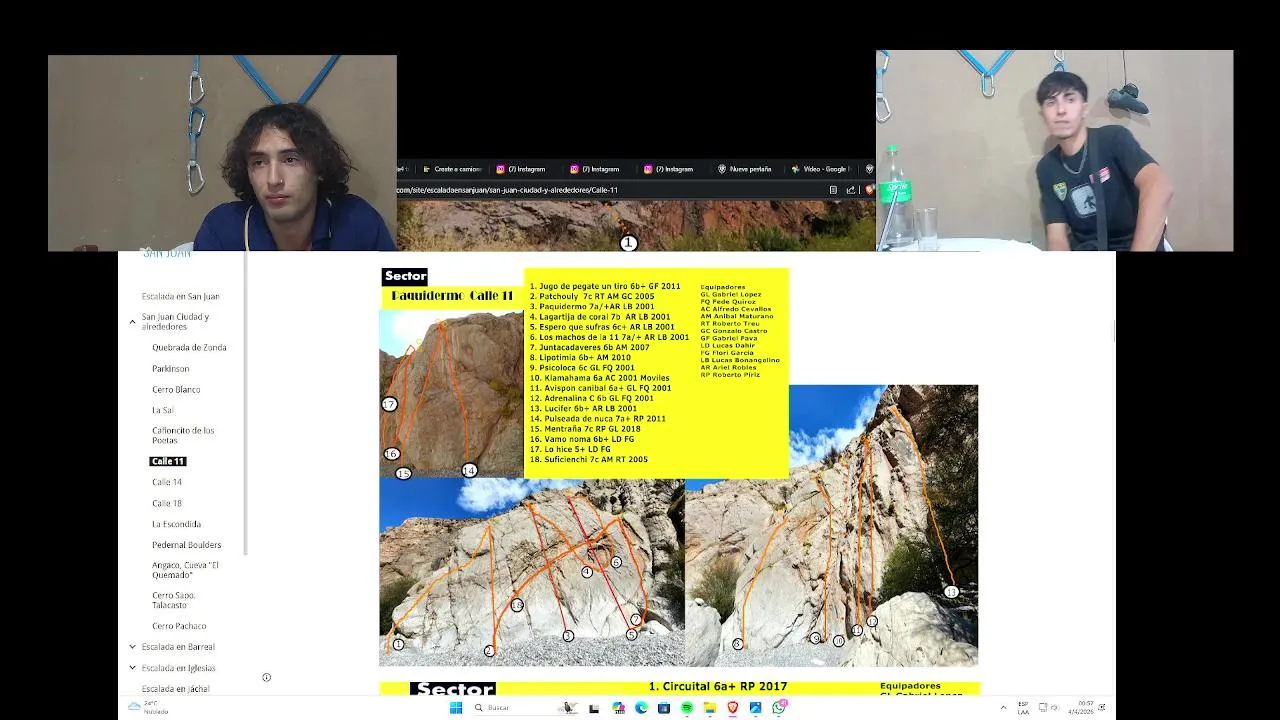This screenshot has height=720, width=1280.
Task: Open WhatsApp from the taskbar
Action: click(x=779, y=708)
